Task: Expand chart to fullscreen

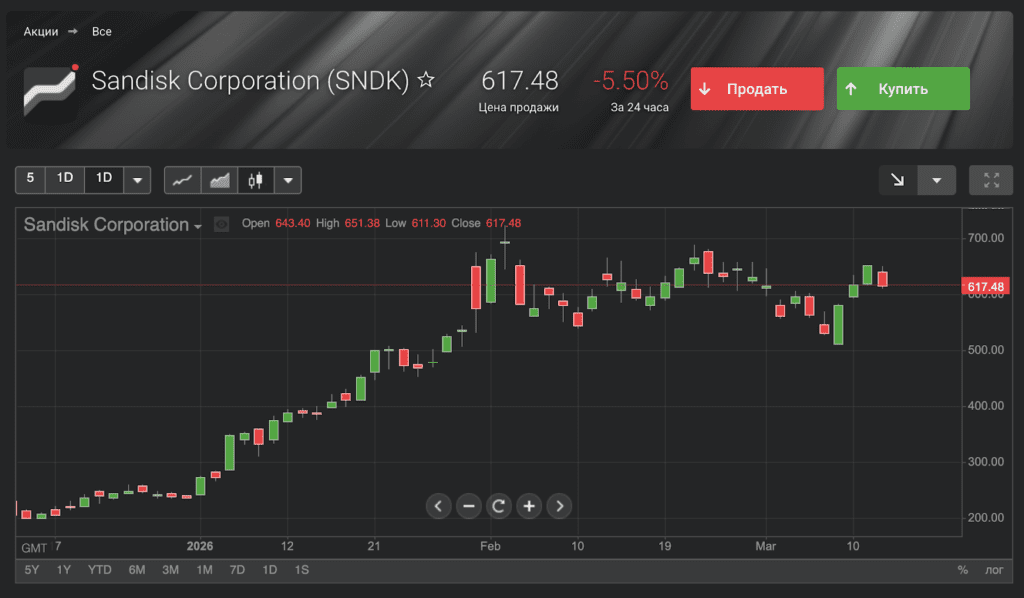Action: [x=991, y=180]
